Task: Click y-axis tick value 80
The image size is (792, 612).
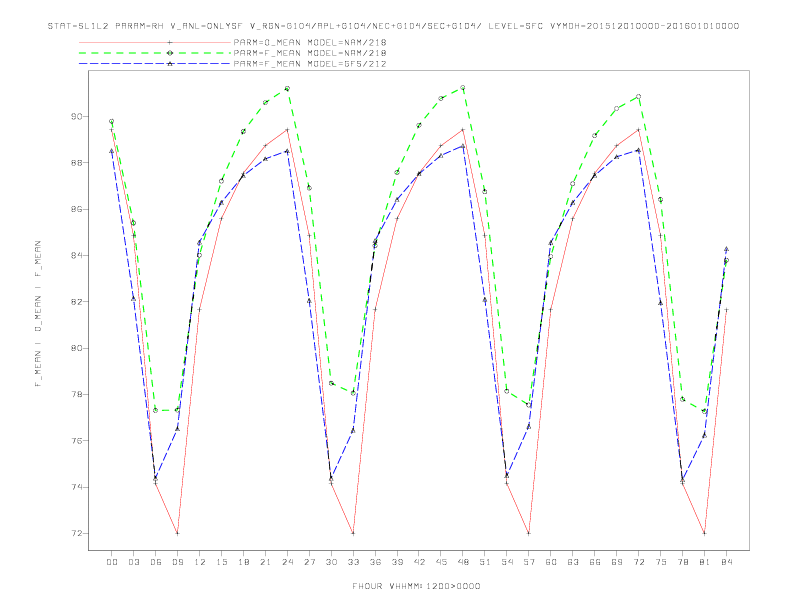Action: (76, 348)
